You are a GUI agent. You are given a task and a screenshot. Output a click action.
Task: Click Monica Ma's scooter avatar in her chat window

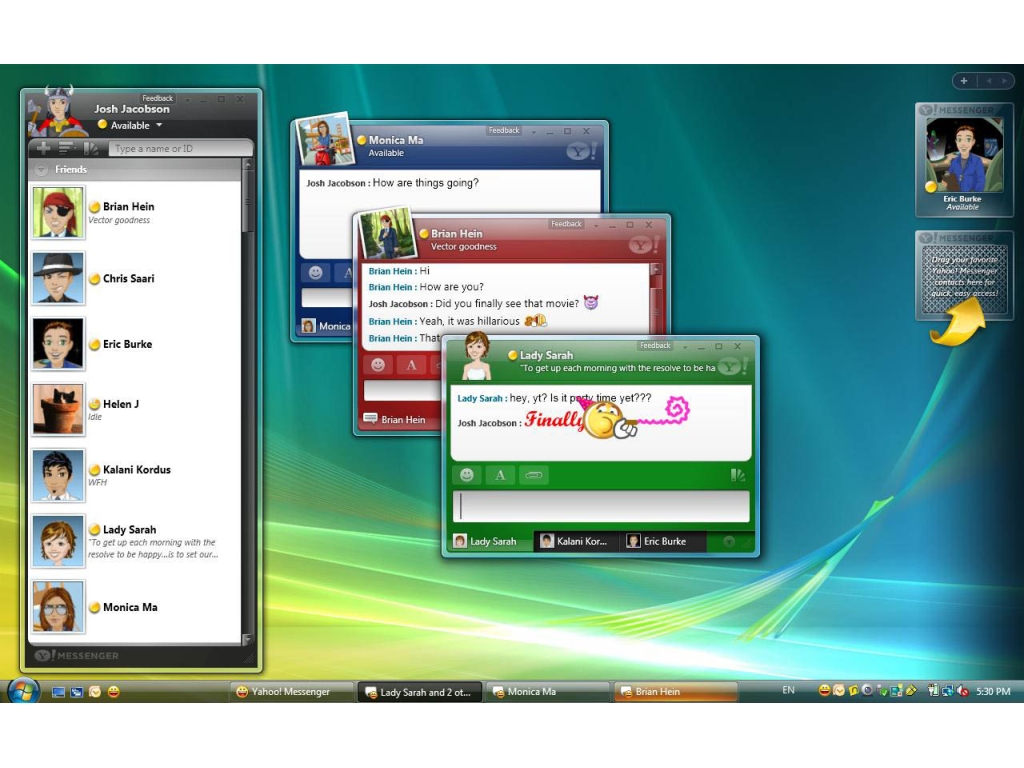(323, 140)
